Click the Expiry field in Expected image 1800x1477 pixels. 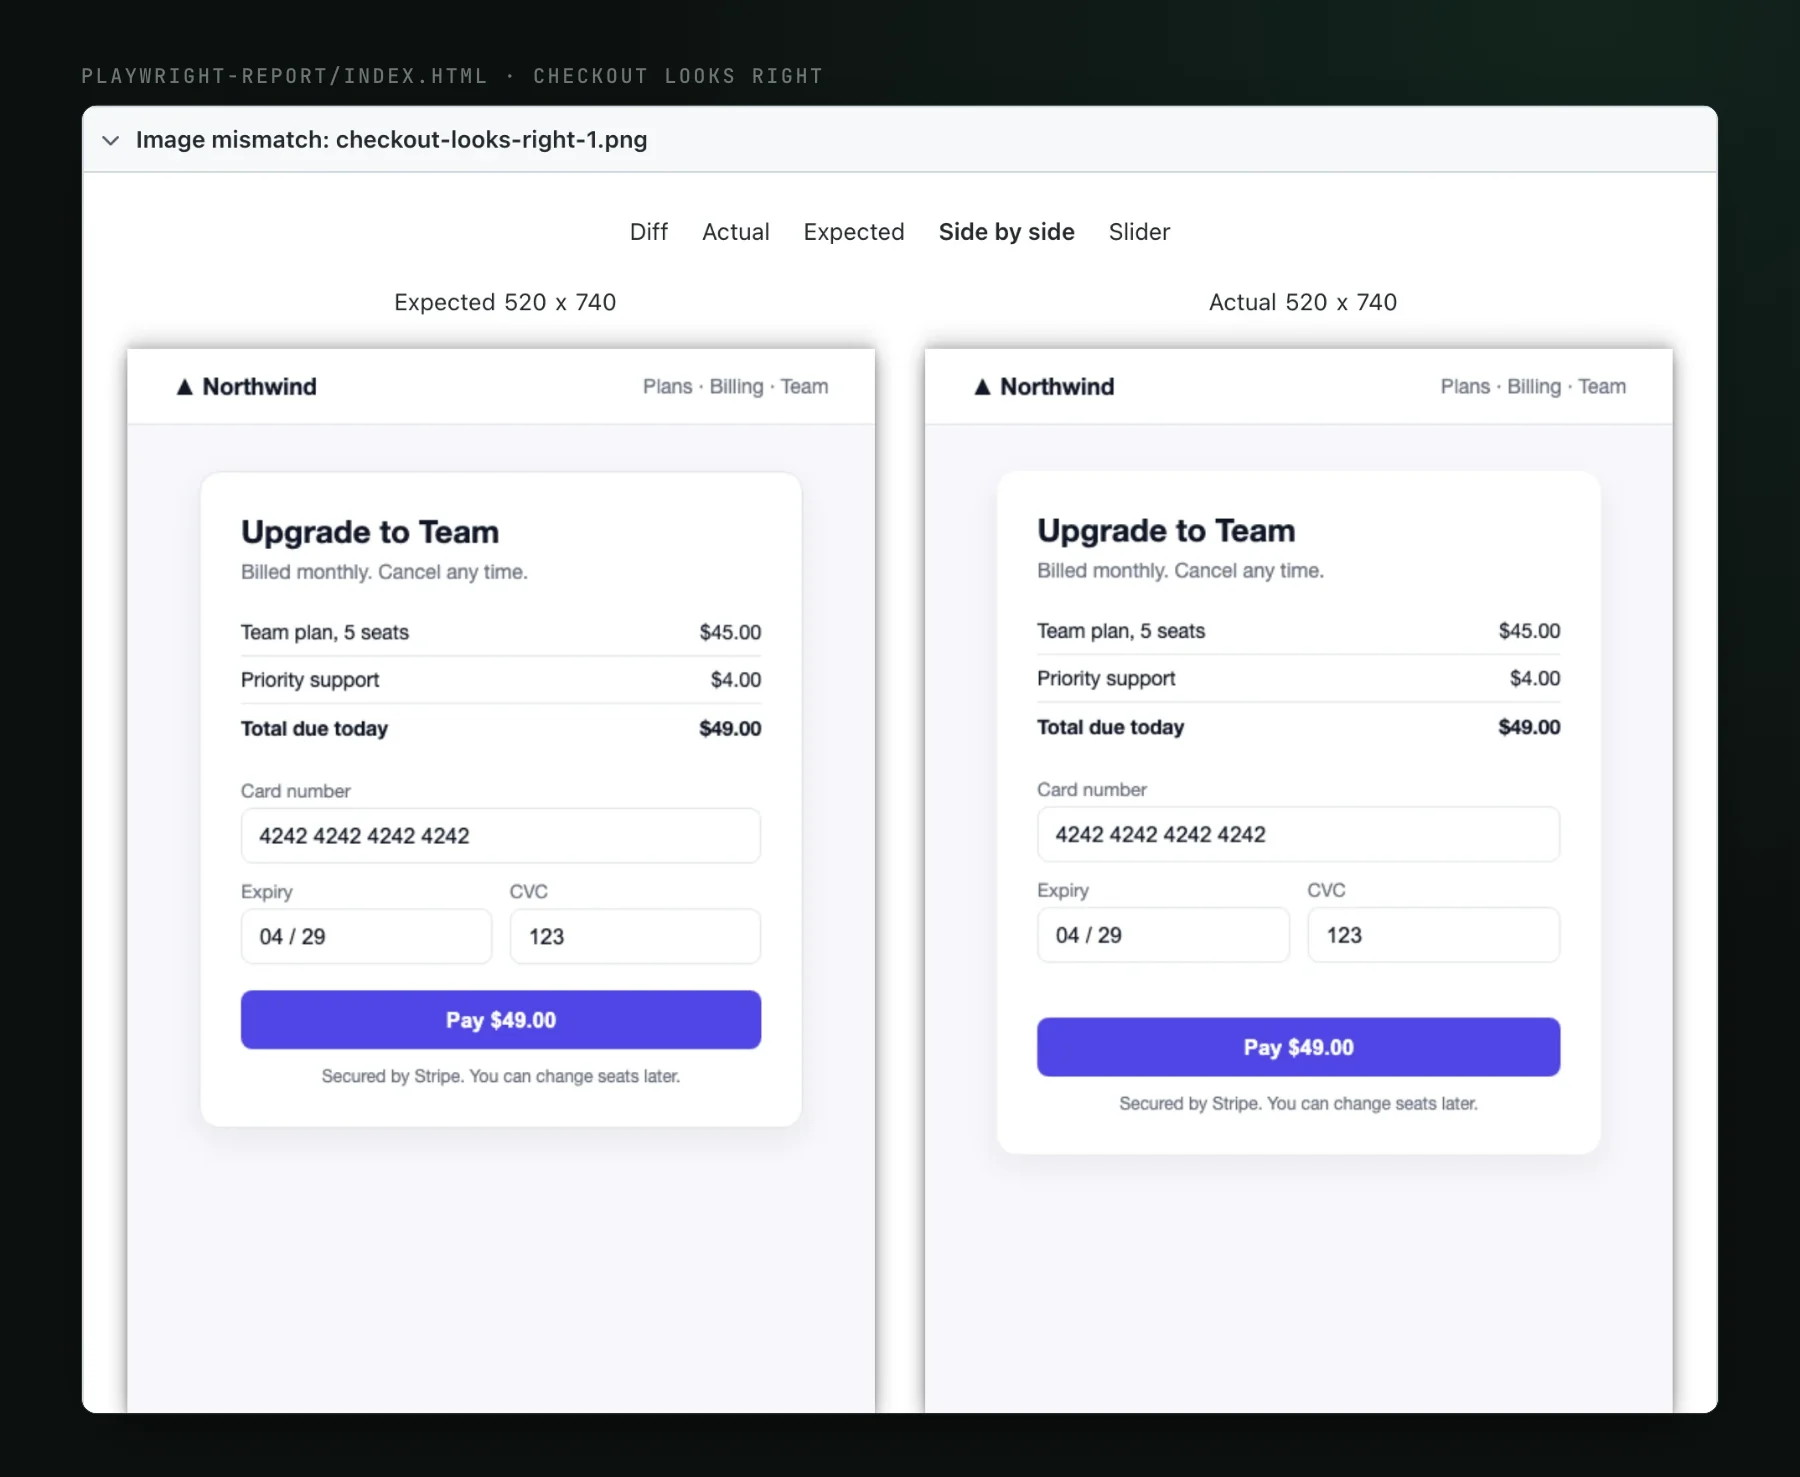(x=366, y=936)
